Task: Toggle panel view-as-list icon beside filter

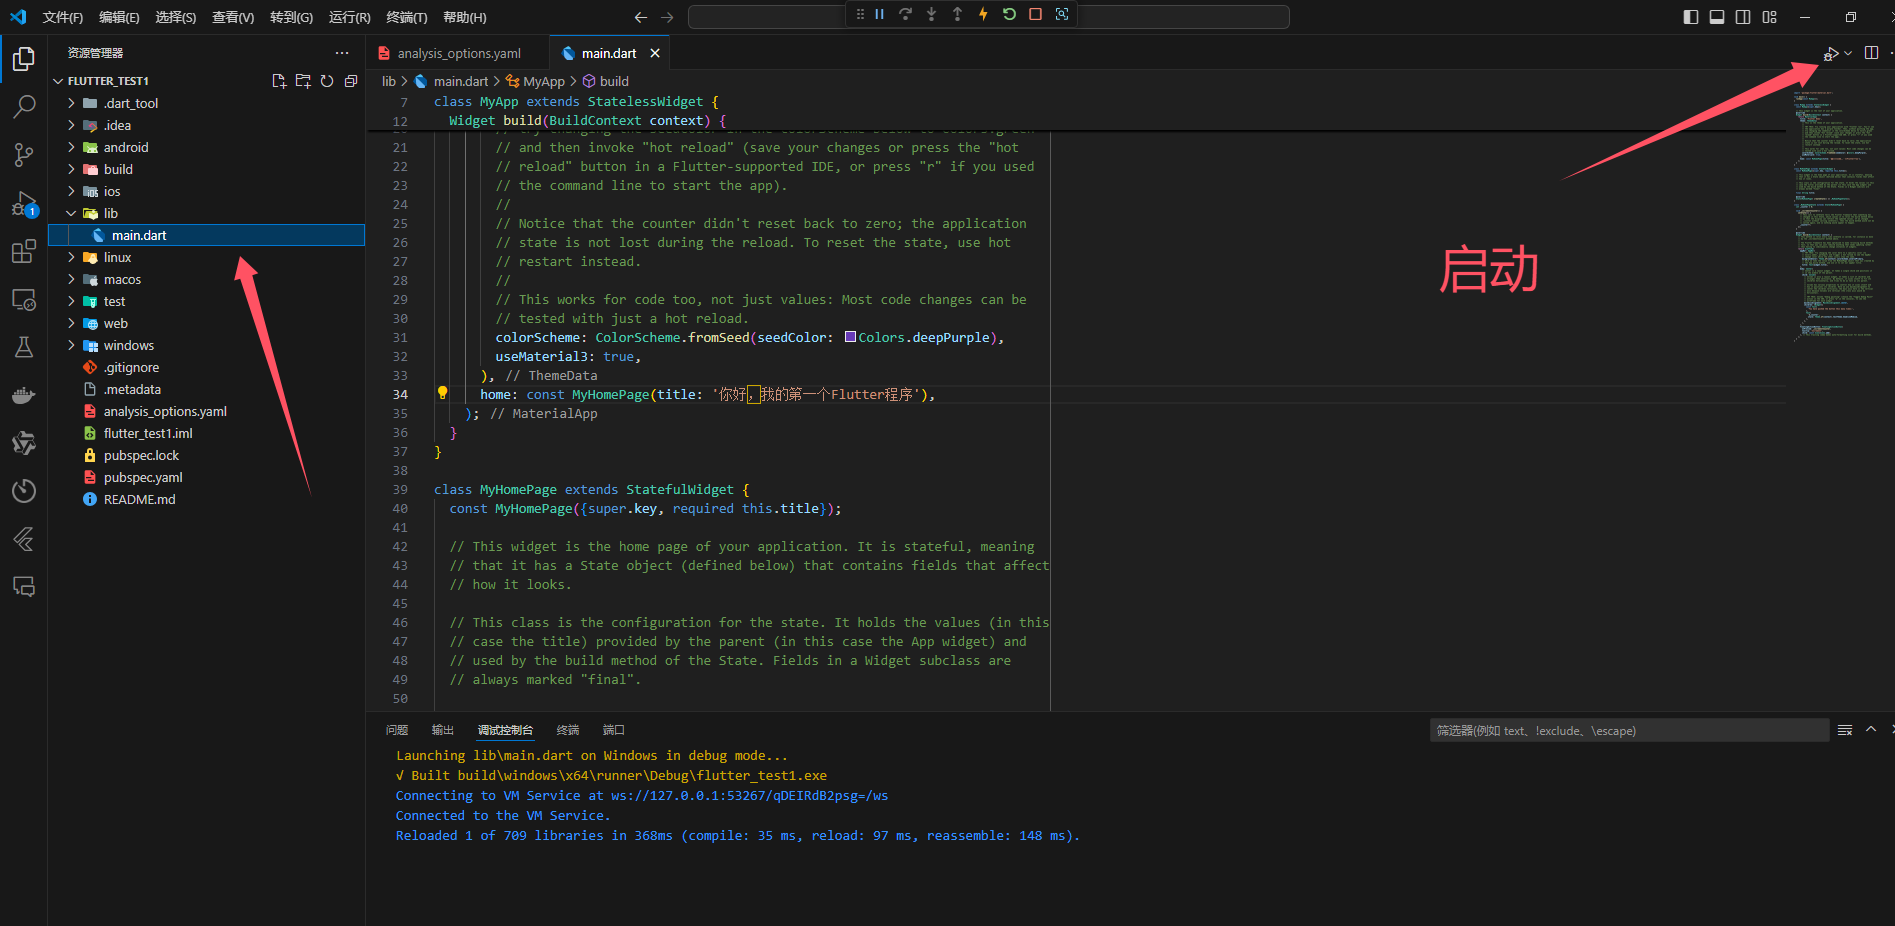Action: click(1845, 730)
